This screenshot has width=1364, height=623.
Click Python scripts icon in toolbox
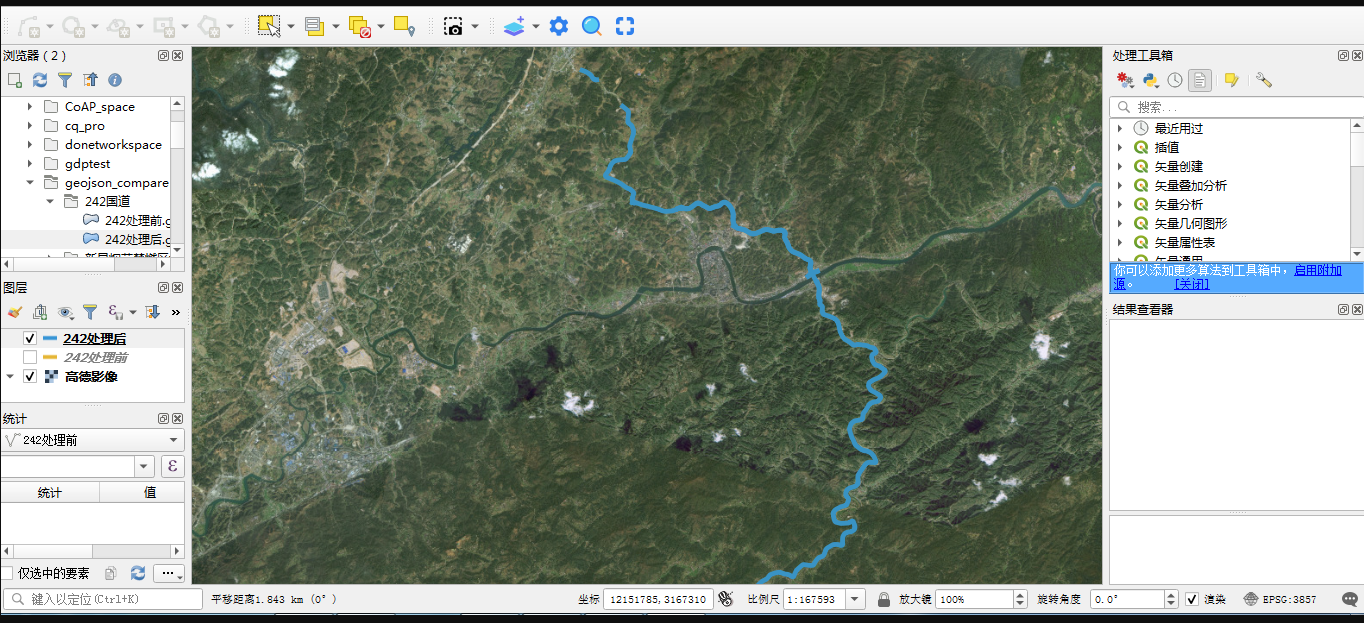(x=1150, y=80)
